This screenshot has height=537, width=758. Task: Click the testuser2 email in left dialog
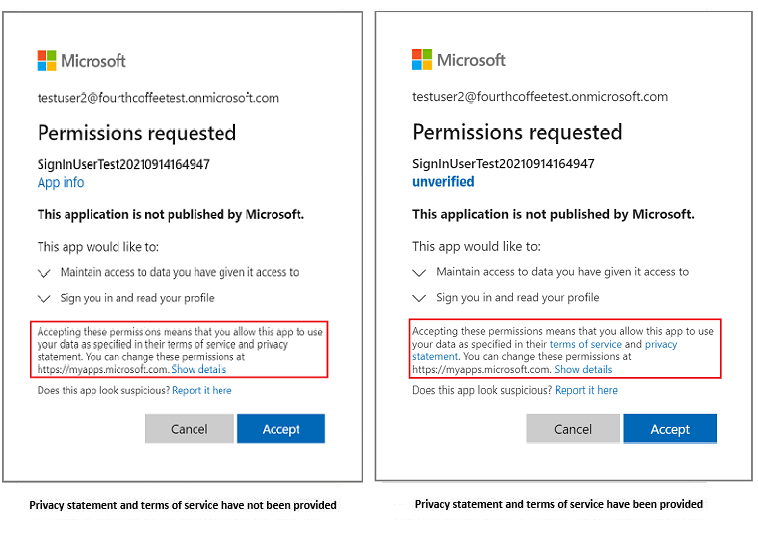tap(158, 98)
